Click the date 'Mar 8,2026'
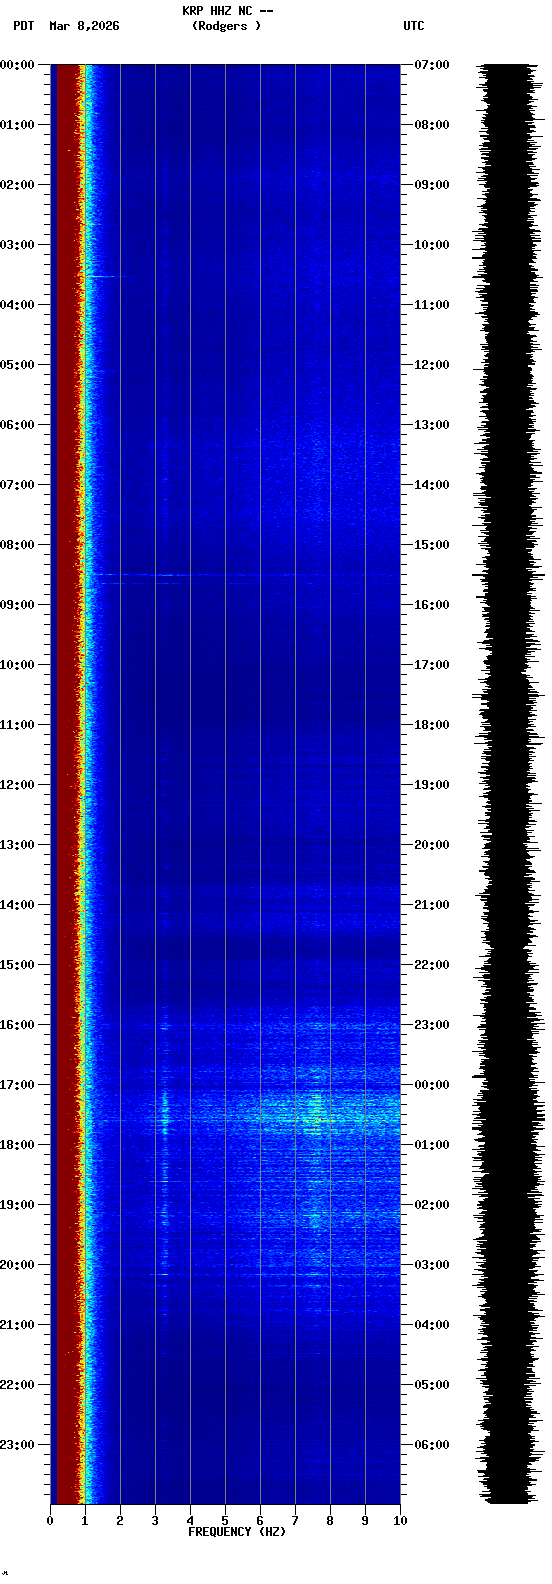This screenshot has width=552, height=1584. click(x=84, y=26)
